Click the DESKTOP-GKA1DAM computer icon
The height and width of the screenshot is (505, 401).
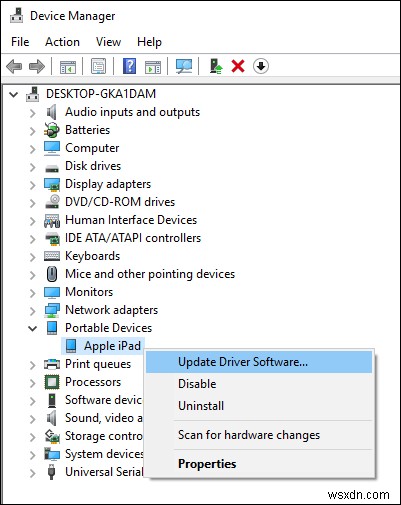coord(33,94)
